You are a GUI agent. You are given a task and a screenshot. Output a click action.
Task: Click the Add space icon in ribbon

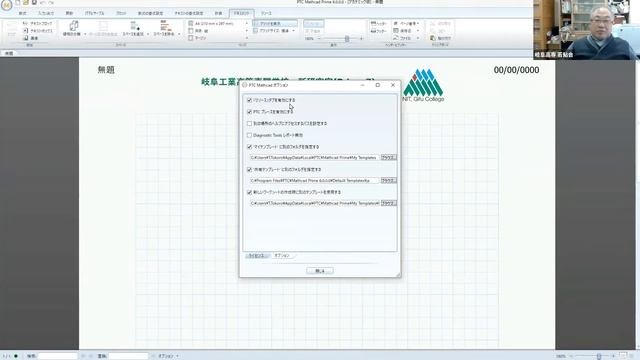tap(135, 26)
